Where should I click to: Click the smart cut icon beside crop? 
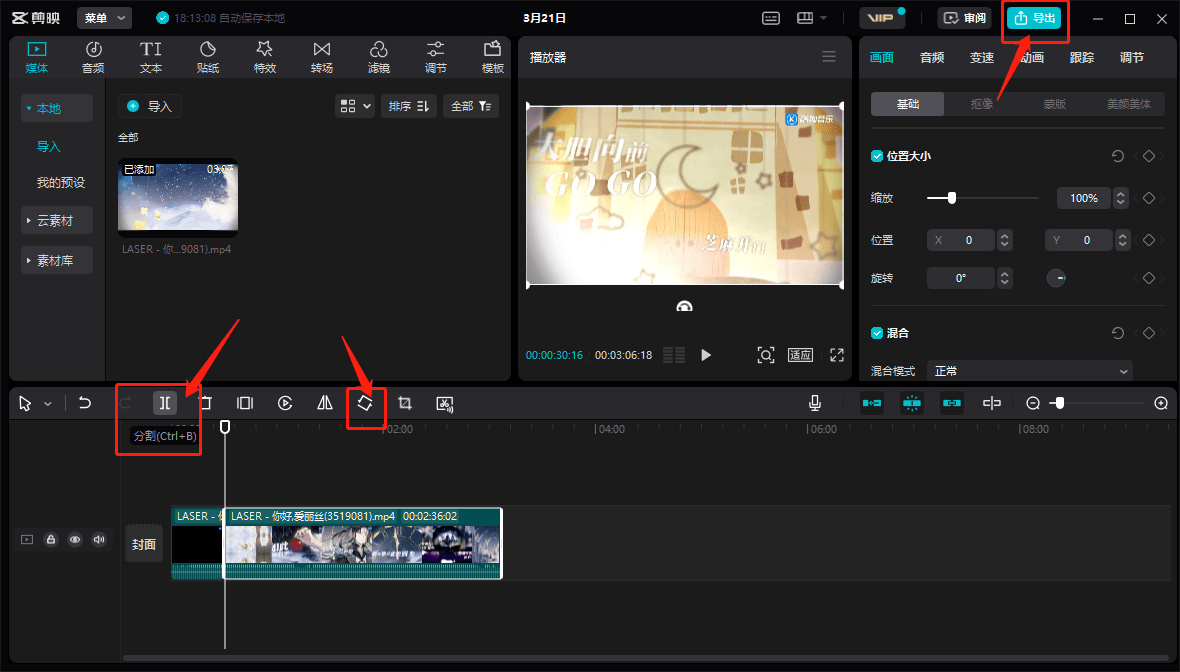445,404
